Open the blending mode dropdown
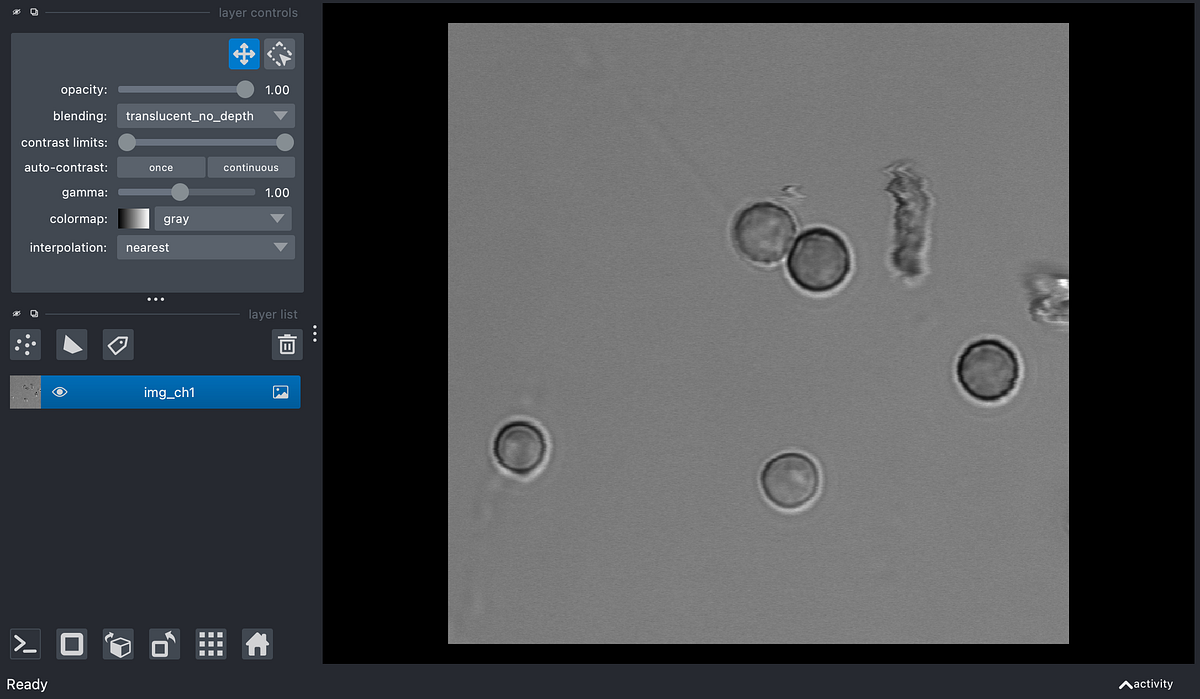 [x=205, y=115]
